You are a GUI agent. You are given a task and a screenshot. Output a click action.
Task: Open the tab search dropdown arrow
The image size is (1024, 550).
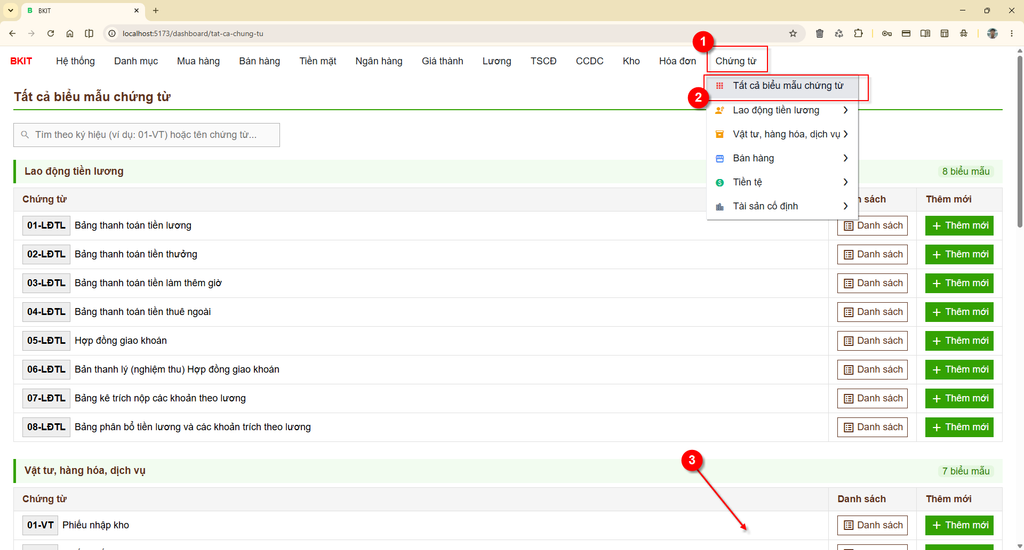10,10
